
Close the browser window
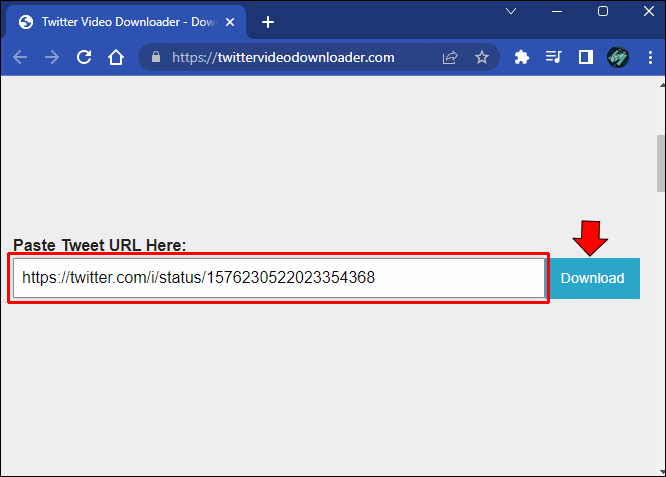pos(649,11)
